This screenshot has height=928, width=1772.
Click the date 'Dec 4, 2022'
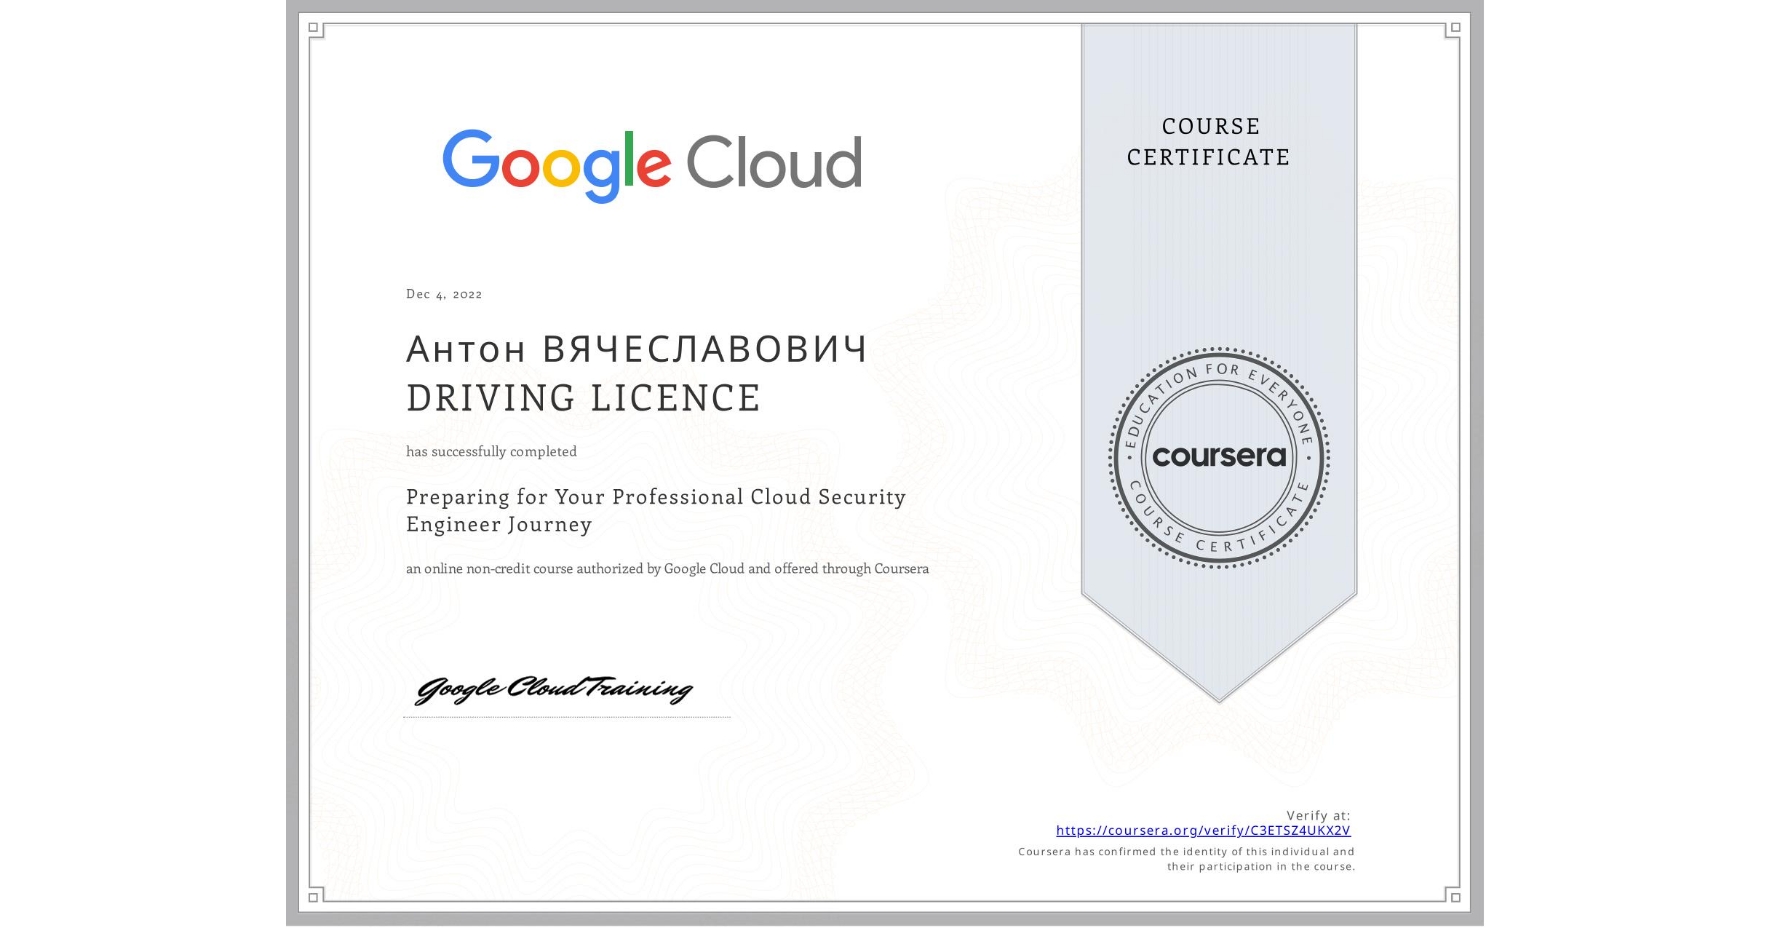[443, 293]
